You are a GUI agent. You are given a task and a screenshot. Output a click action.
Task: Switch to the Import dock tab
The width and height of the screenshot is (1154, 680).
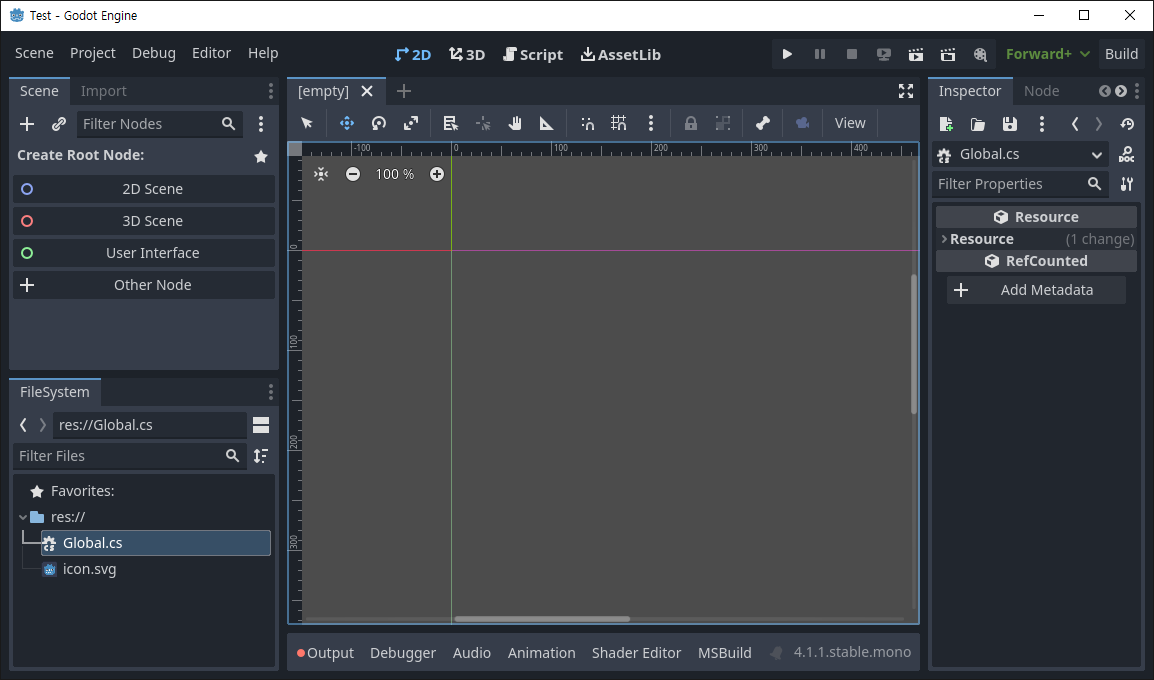click(103, 91)
